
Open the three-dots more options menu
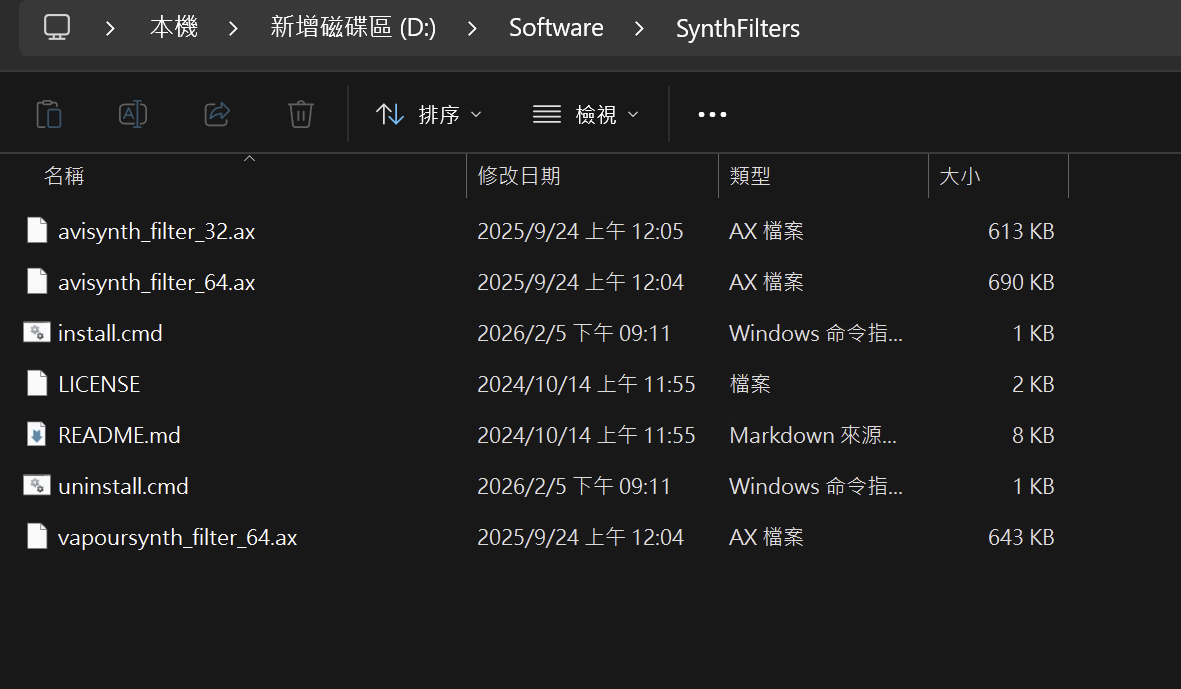(712, 114)
